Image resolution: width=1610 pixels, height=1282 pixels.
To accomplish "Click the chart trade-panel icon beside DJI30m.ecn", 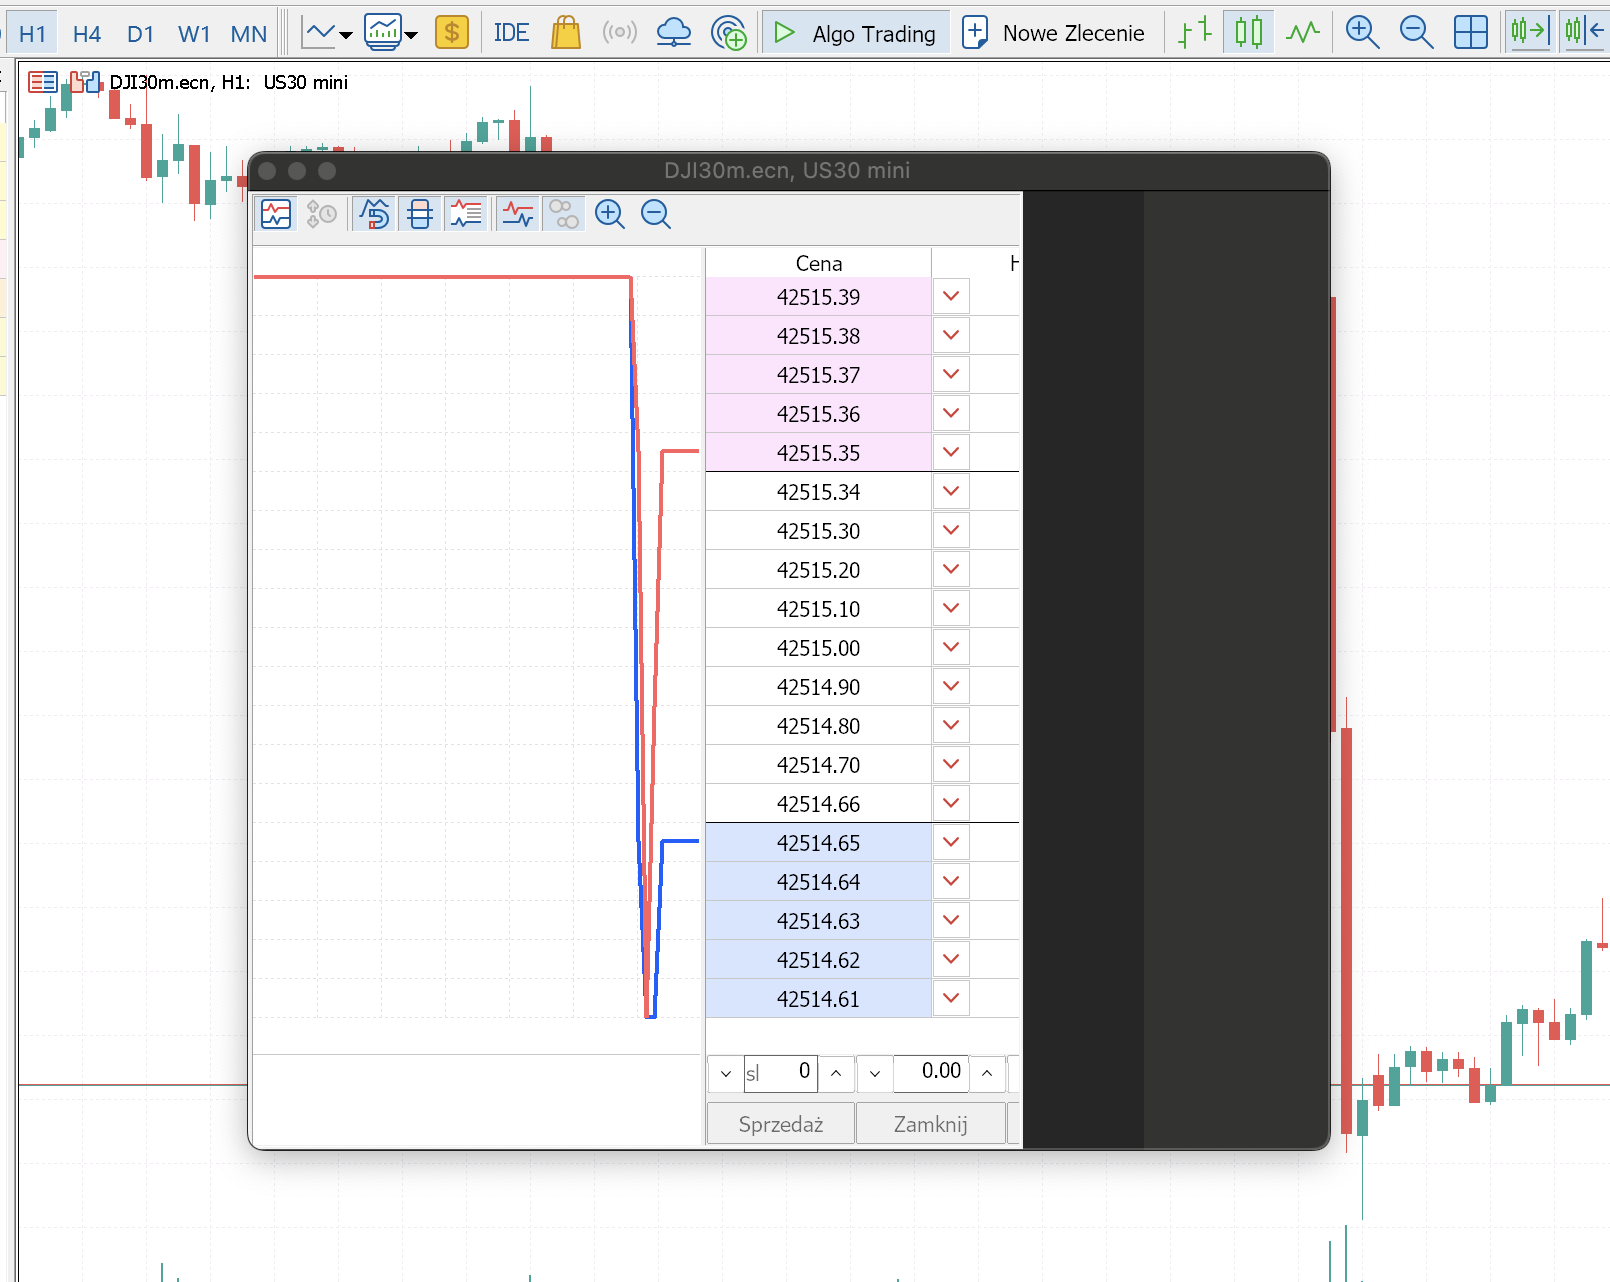I will (86, 82).
